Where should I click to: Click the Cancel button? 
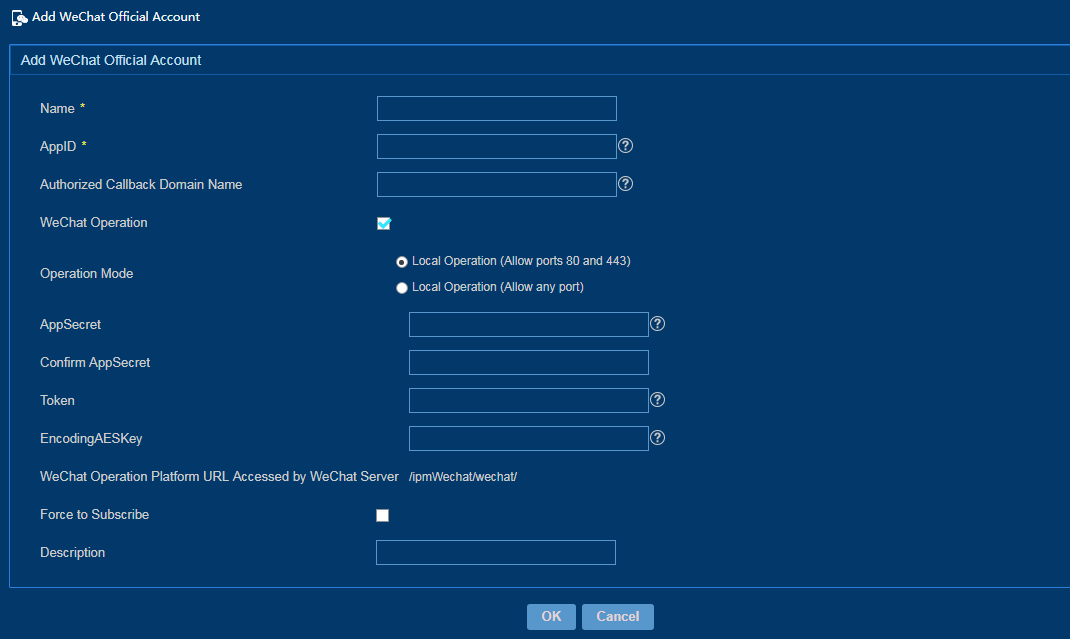pos(618,616)
